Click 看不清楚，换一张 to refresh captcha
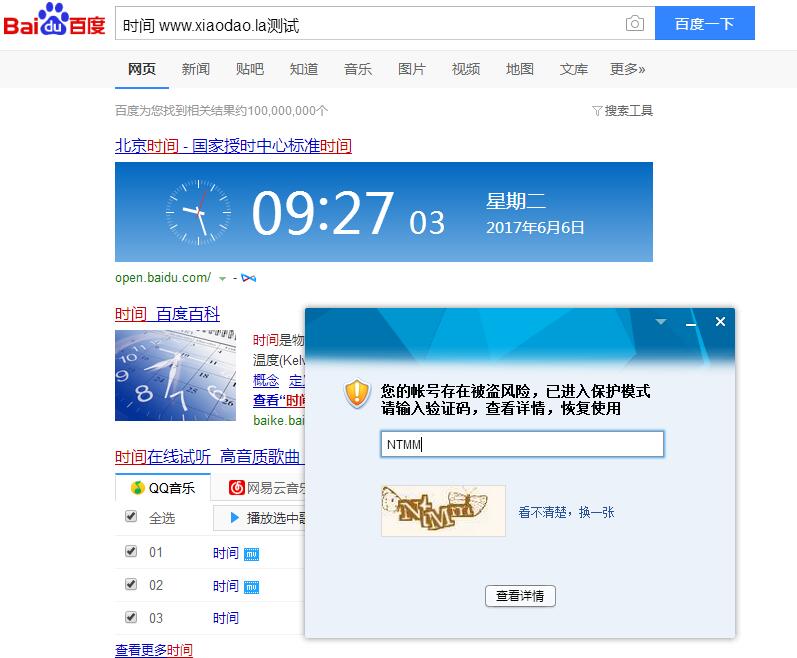This screenshot has height=658, width=797. (566, 512)
